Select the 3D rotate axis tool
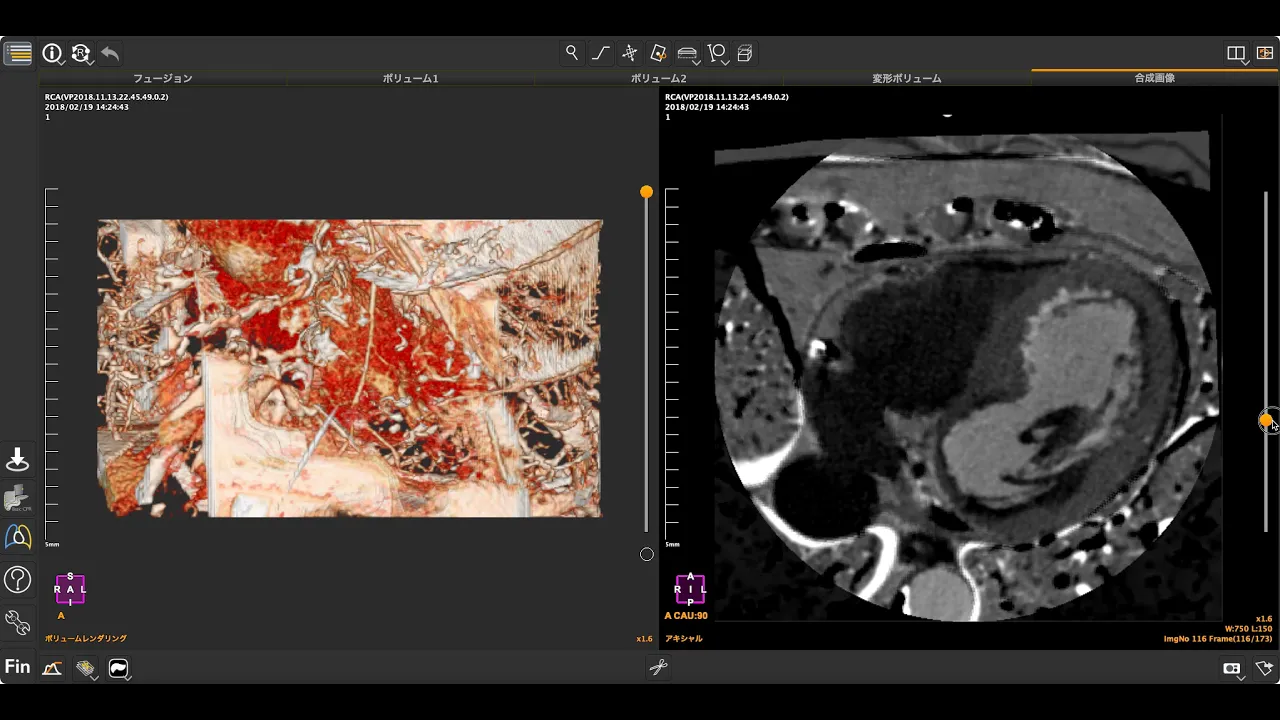The height and width of the screenshot is (720, 1280). pyautogui.click(x=629, y=53)
